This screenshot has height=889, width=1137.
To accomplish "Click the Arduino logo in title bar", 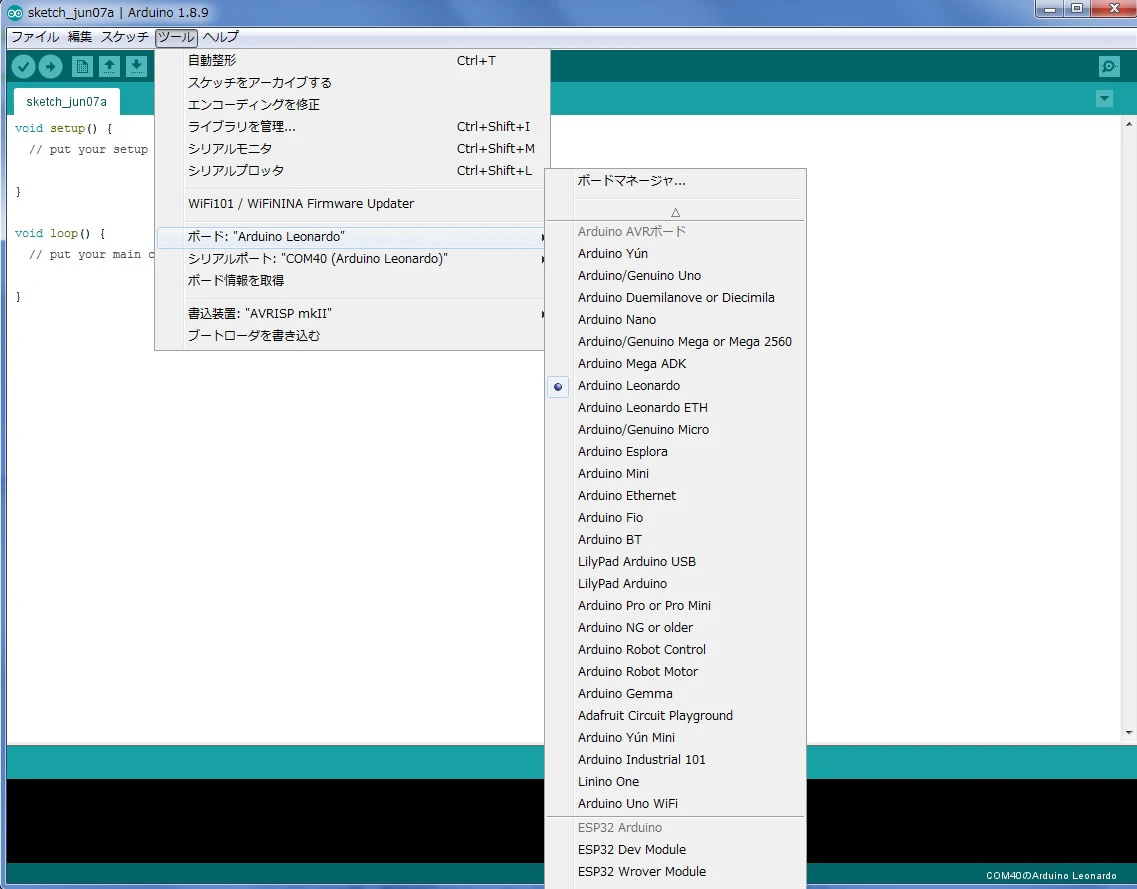I will pos(15,12).
